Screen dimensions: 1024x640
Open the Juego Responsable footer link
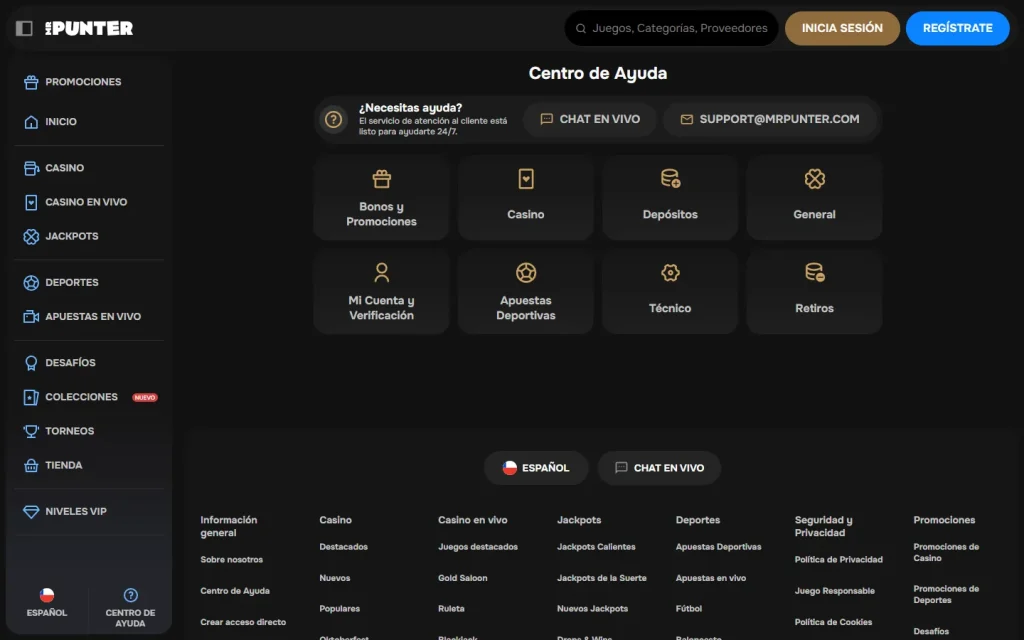click(835, 591)
